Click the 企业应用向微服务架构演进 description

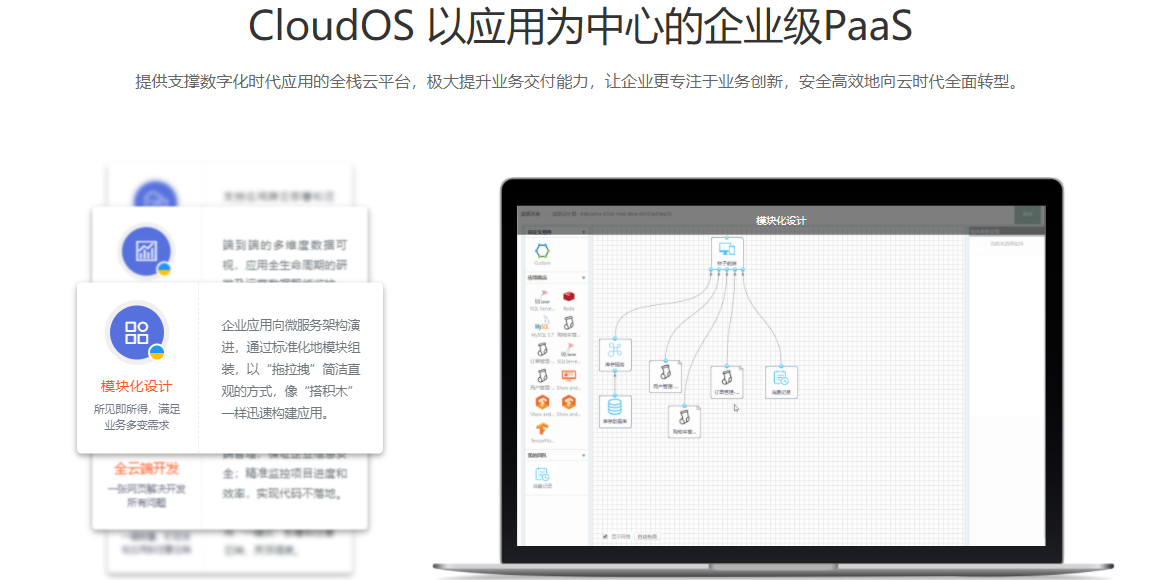click(291, 369)
